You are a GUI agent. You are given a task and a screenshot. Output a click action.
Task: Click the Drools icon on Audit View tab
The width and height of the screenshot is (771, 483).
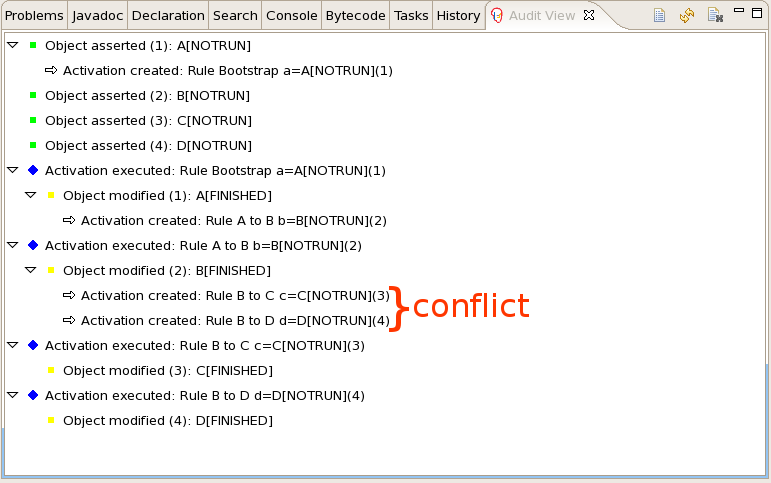coord(497,16)
